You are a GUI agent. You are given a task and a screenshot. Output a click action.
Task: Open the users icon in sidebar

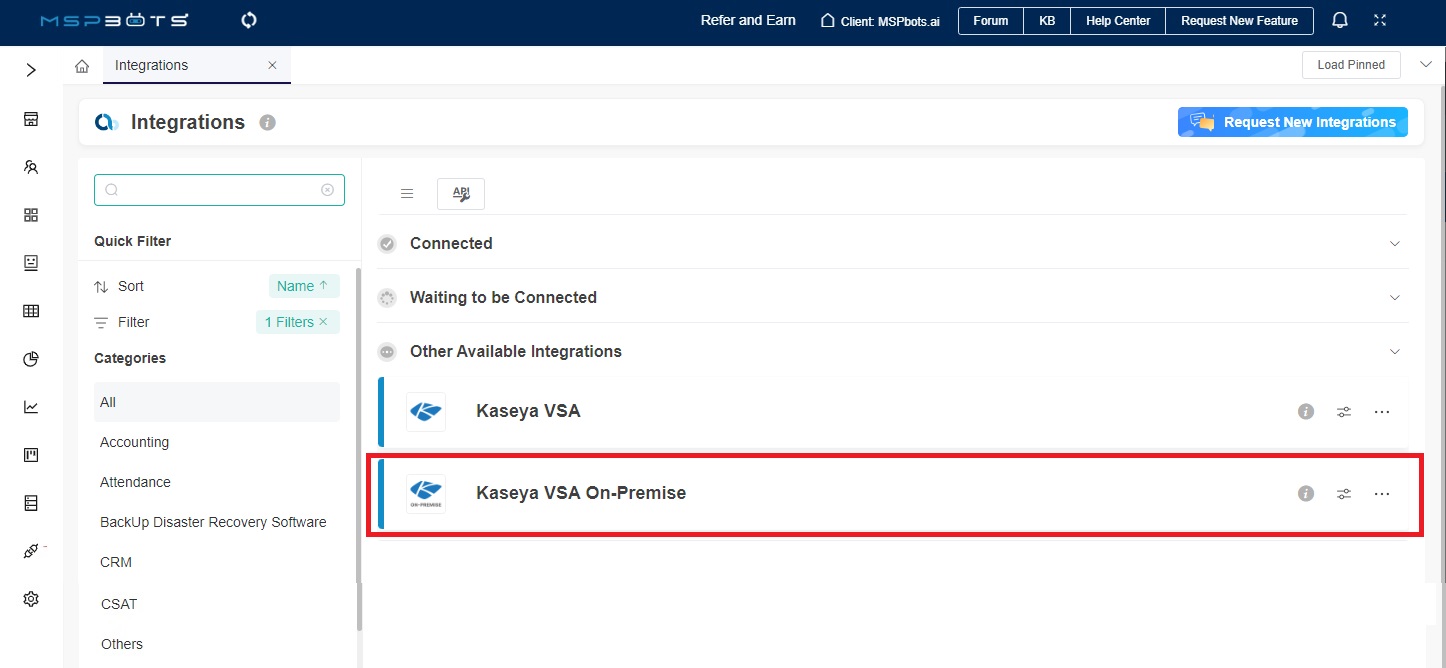pos(31,167)
